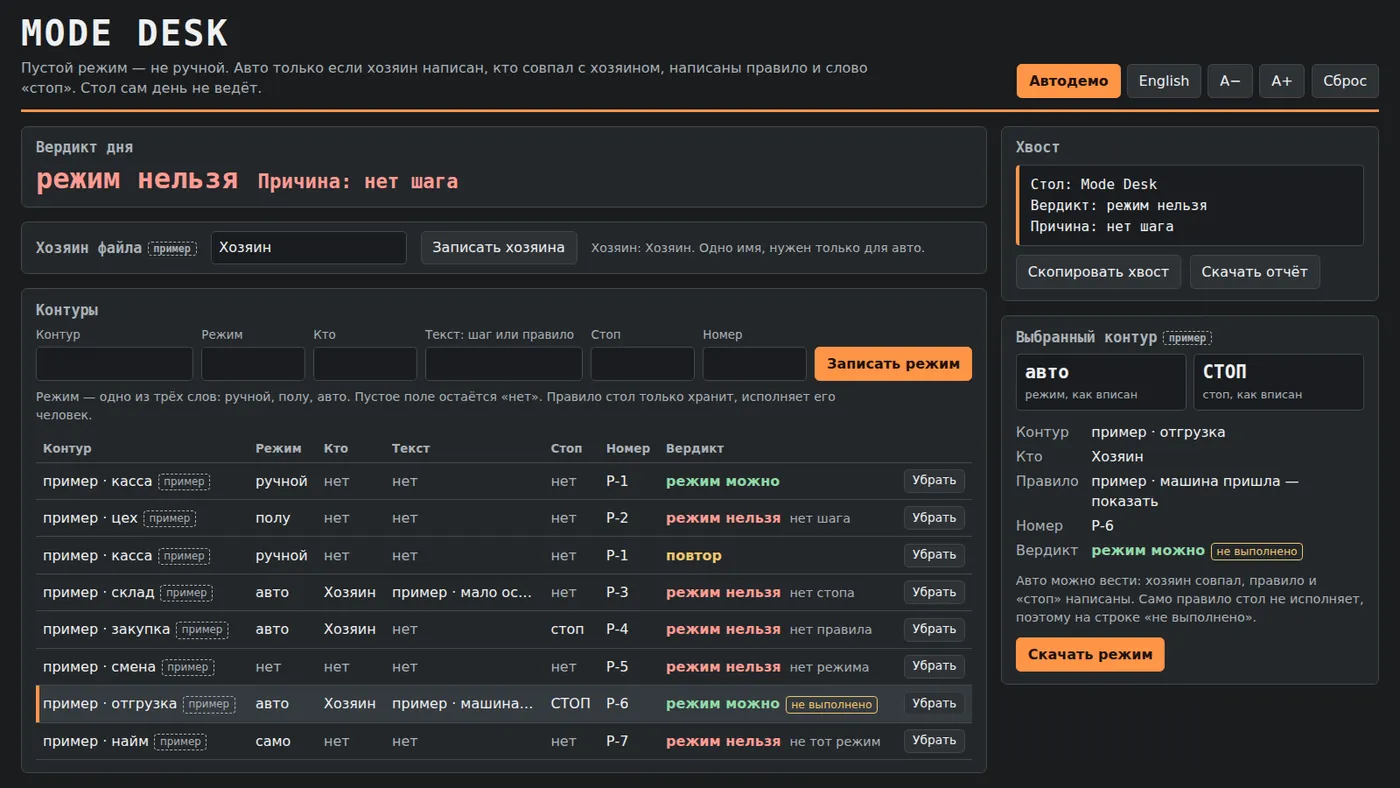
Task: Click the Скачать режим button
Action: pos(1090,655)
